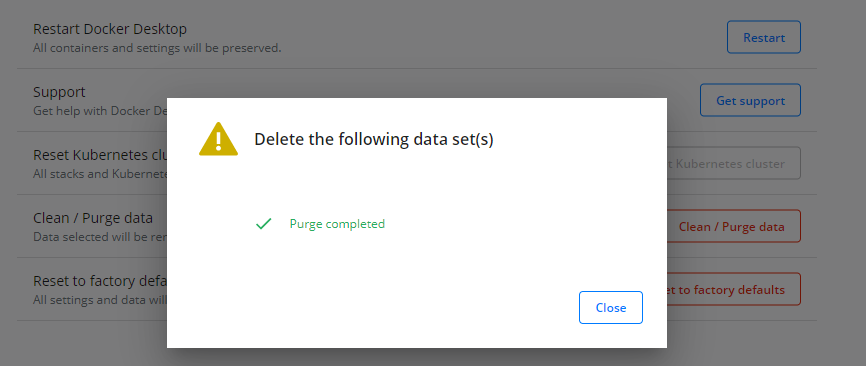The image size is (866, 366).
Task: Click the red Clean / Purge data button
Action: click(733, 226)
